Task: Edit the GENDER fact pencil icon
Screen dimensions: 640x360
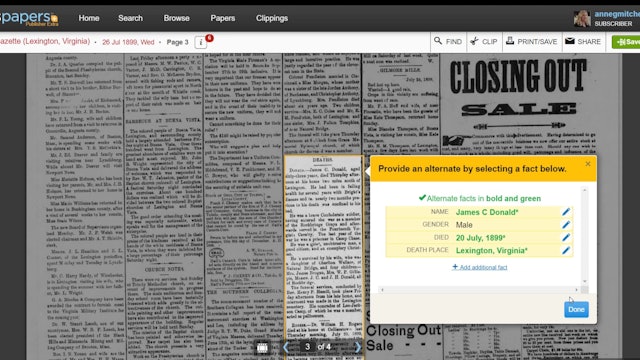Action: pos(566,224)
